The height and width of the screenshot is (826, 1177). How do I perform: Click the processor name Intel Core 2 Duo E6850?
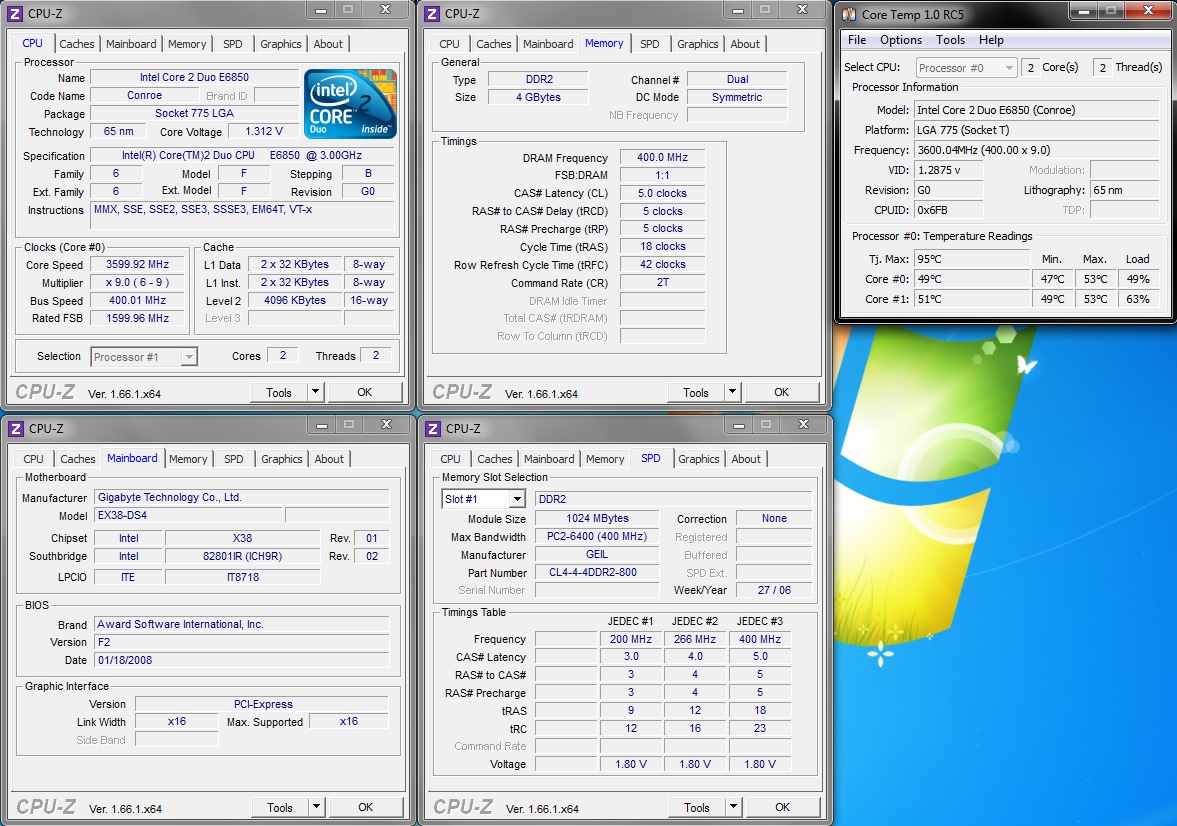click(x=194, y=77)
